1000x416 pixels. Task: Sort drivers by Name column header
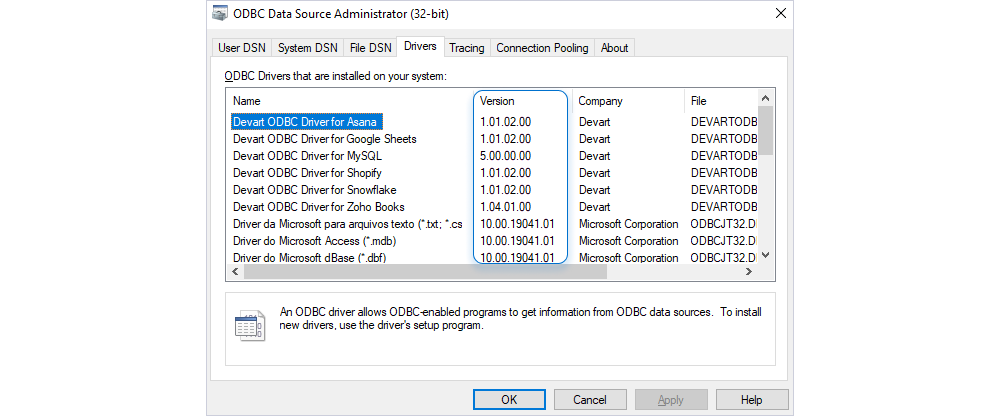247,101
